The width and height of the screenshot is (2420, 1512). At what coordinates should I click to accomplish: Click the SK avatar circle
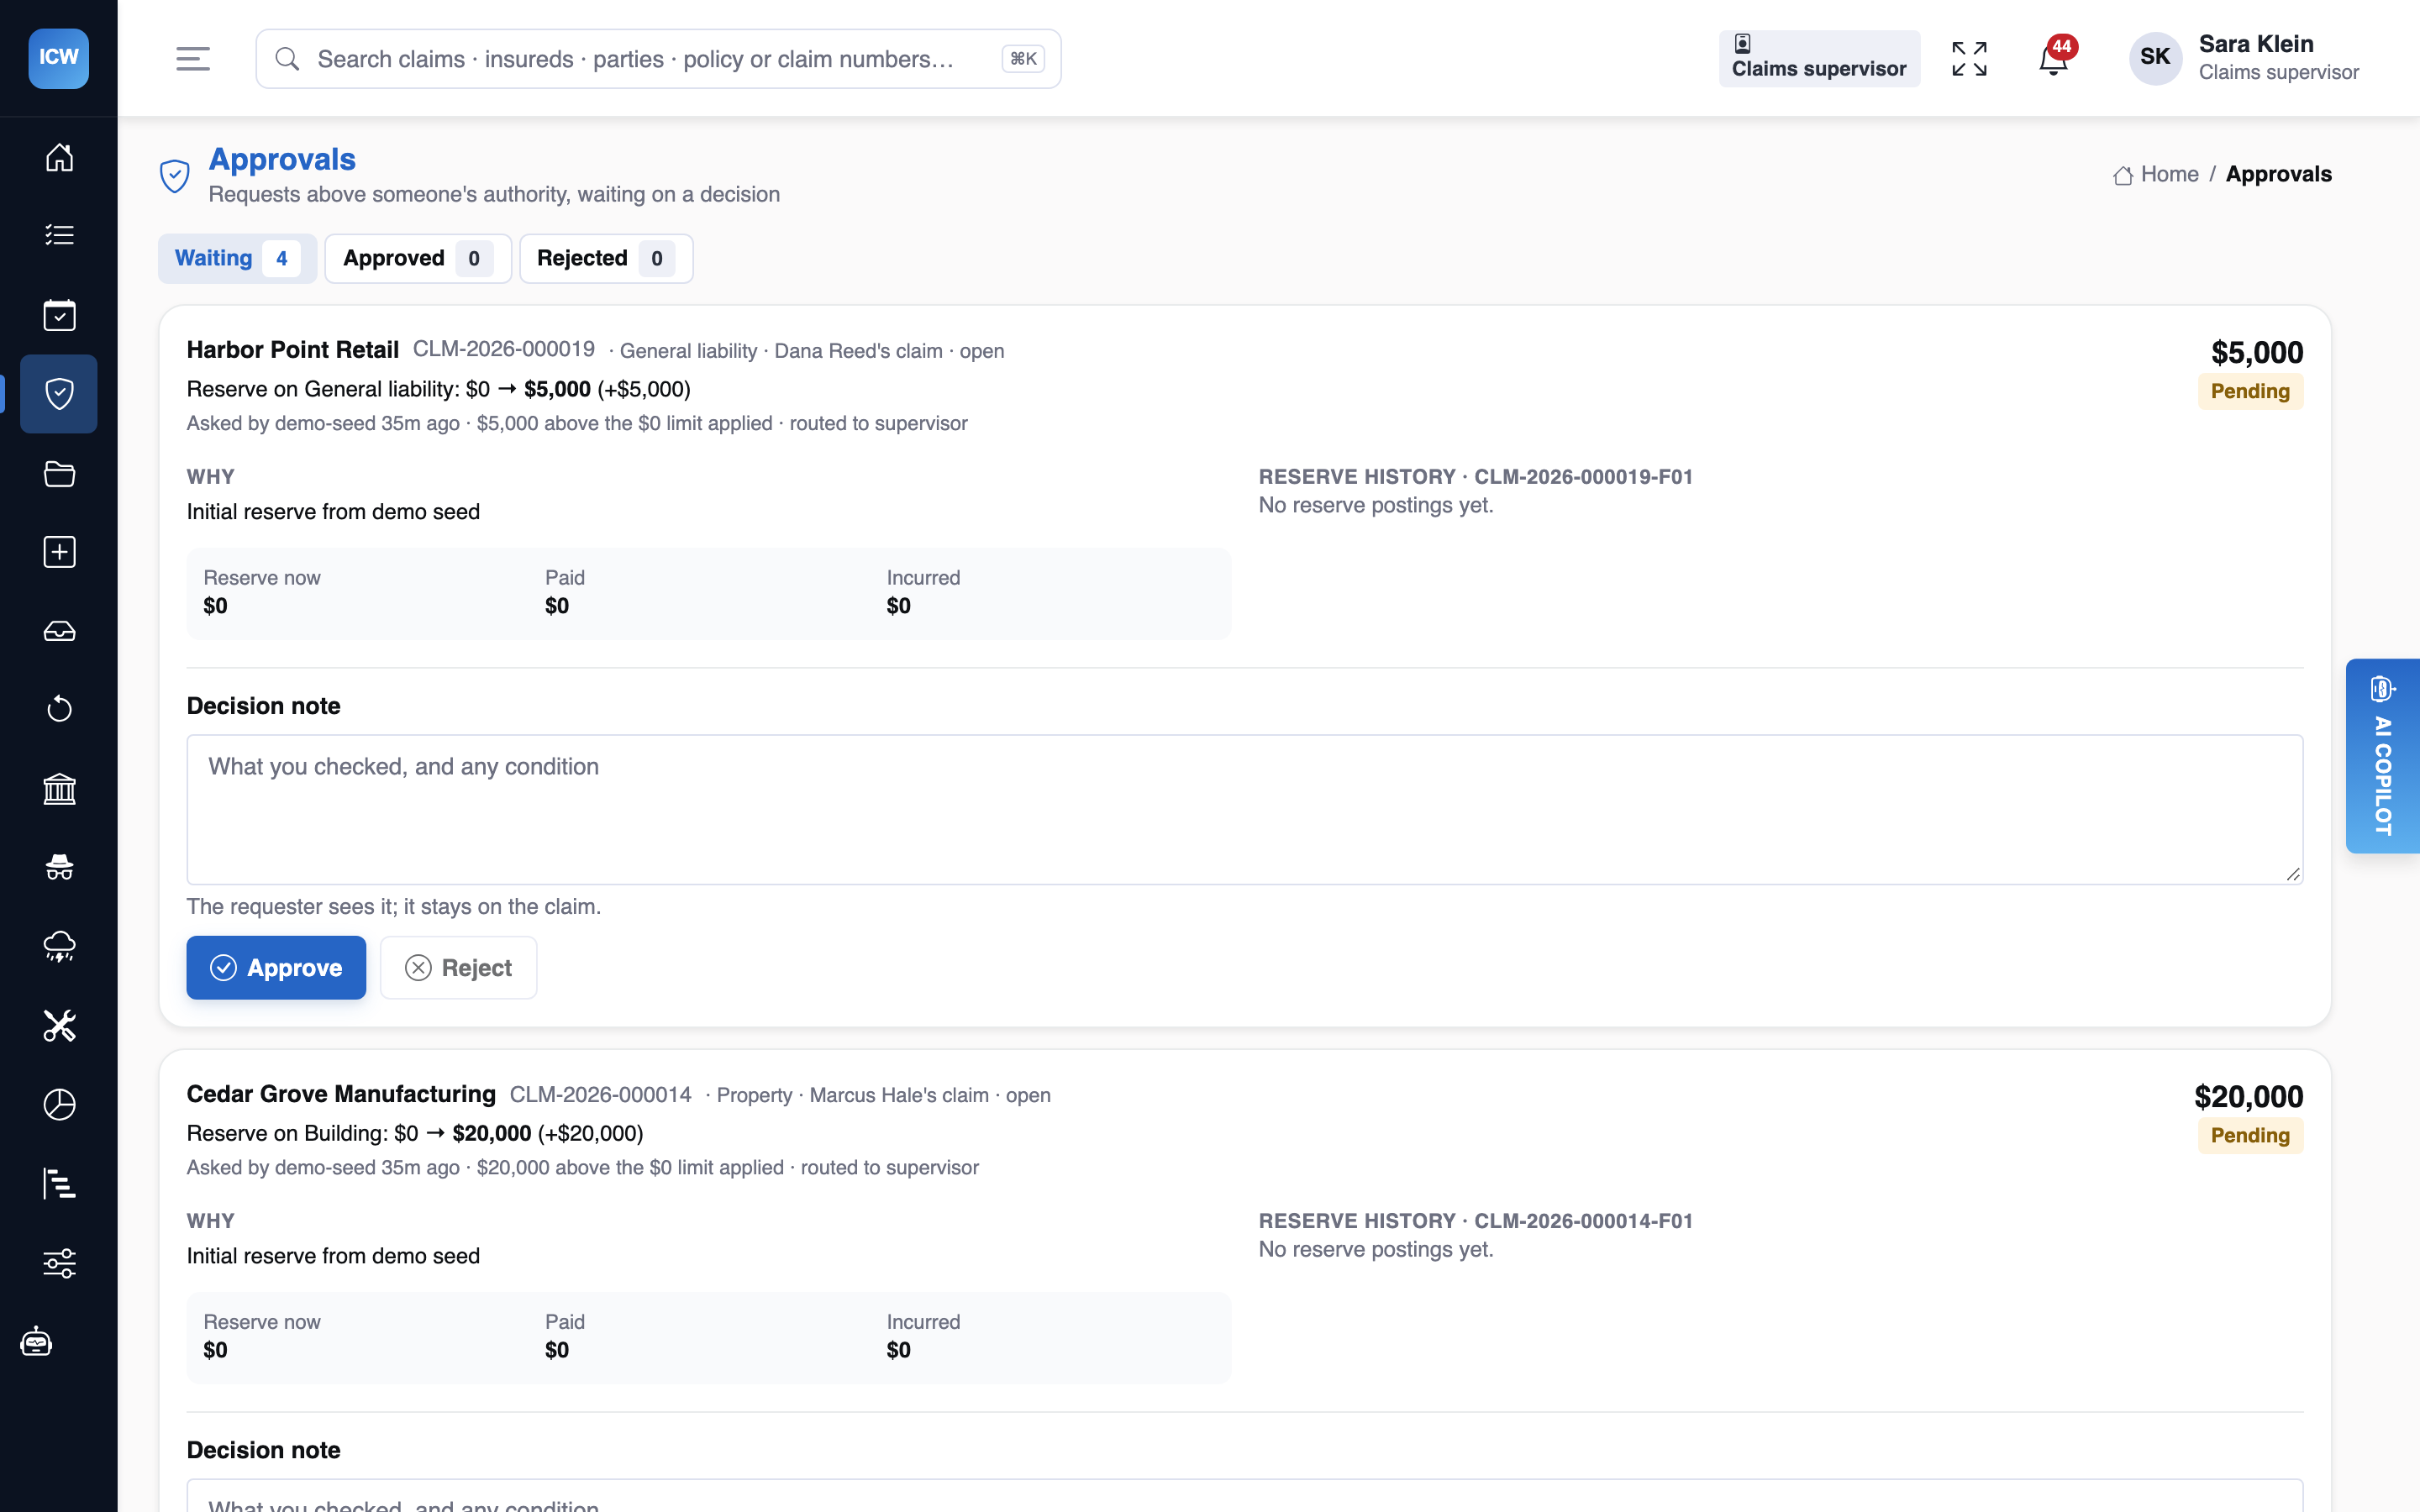(2155, 58)
